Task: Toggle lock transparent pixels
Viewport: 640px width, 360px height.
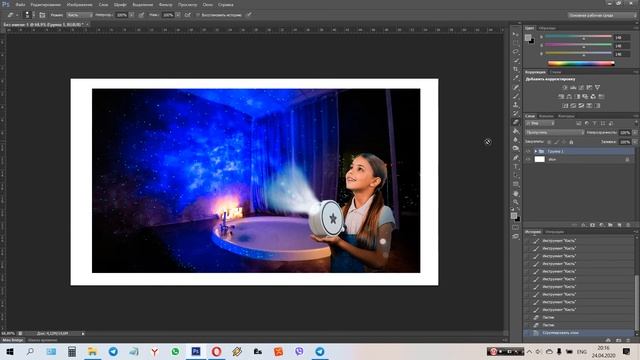Action: (x=549, y=142)
